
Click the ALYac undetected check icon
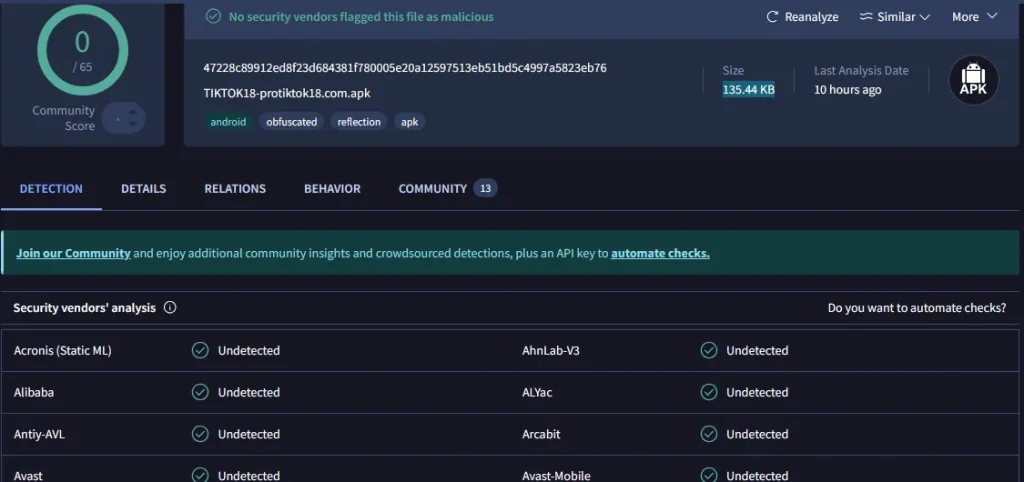pos(709,393)
